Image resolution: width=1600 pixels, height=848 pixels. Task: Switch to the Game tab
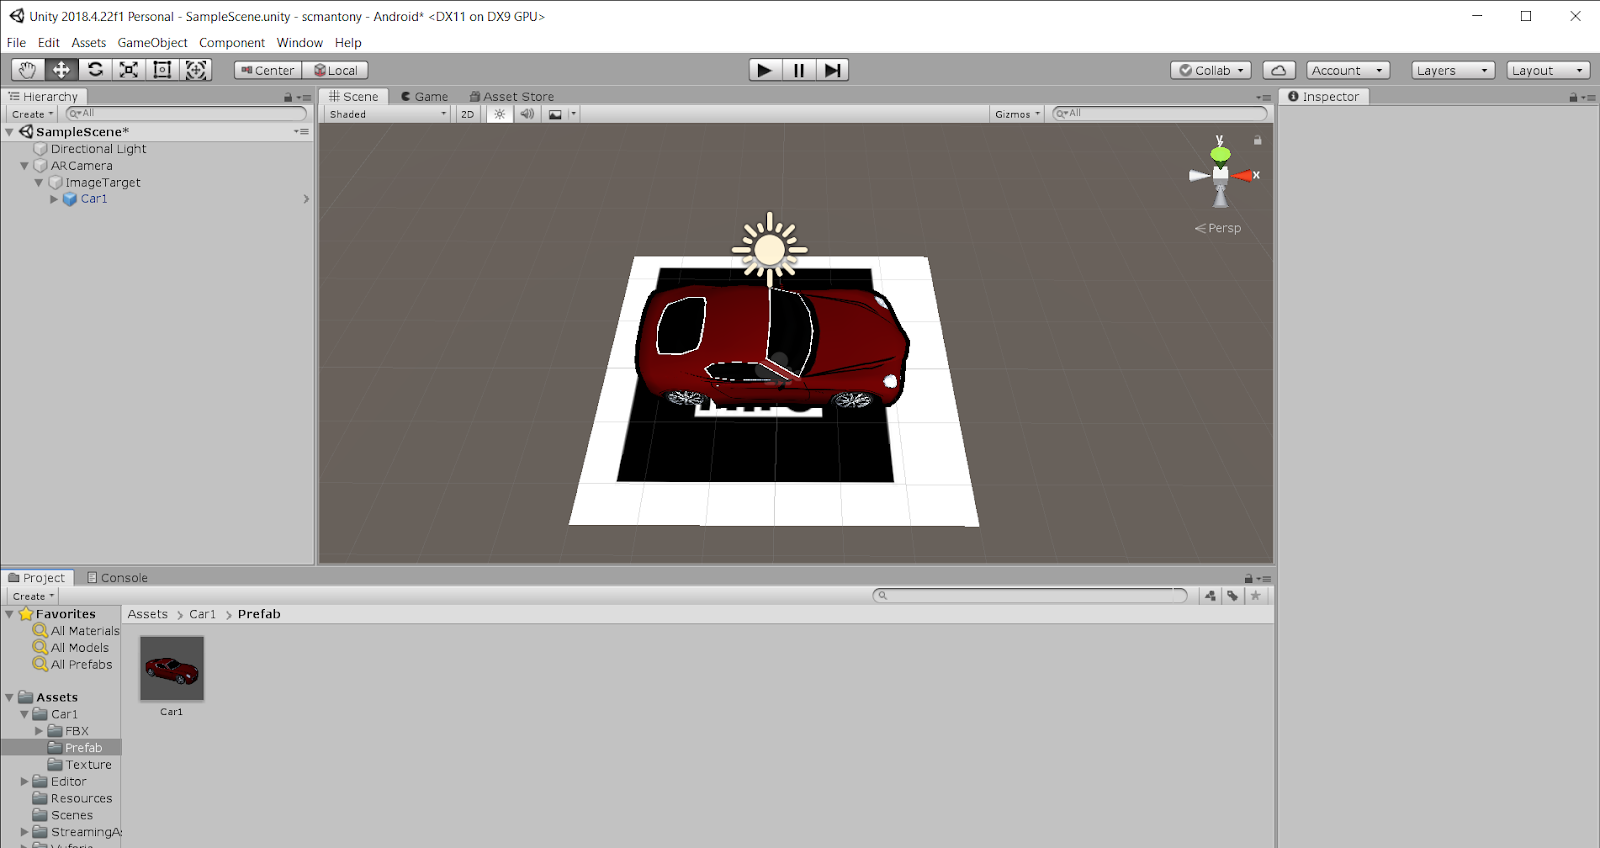tap(425, 97)
